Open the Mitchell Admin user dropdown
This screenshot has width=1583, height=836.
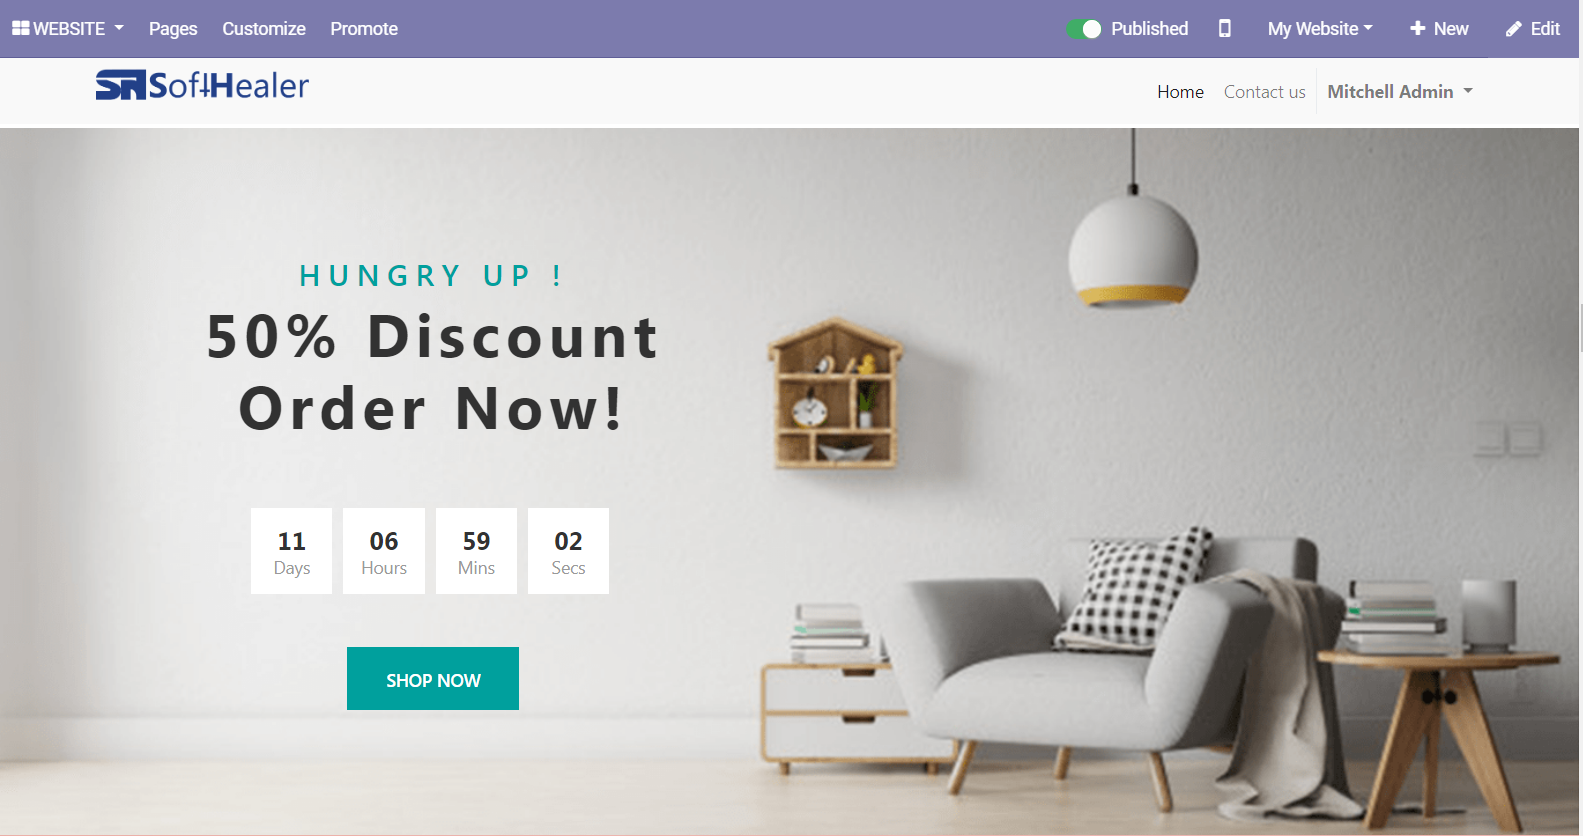pos(1399,91)
